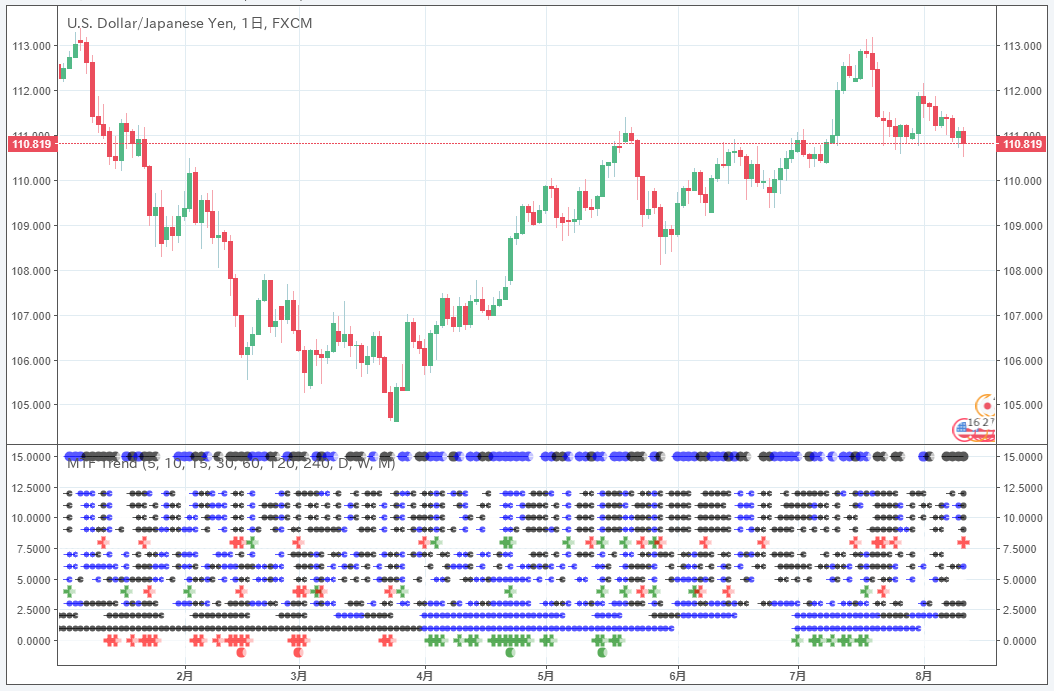Click the Japan flag economic event icon
Viewport: 1054px width, 691px height.
987,405
